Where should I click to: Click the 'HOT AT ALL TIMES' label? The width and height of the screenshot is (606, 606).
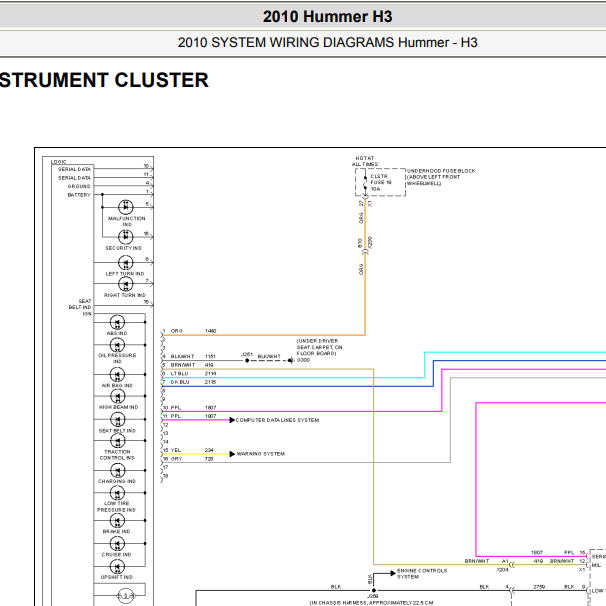click(365, 161)
